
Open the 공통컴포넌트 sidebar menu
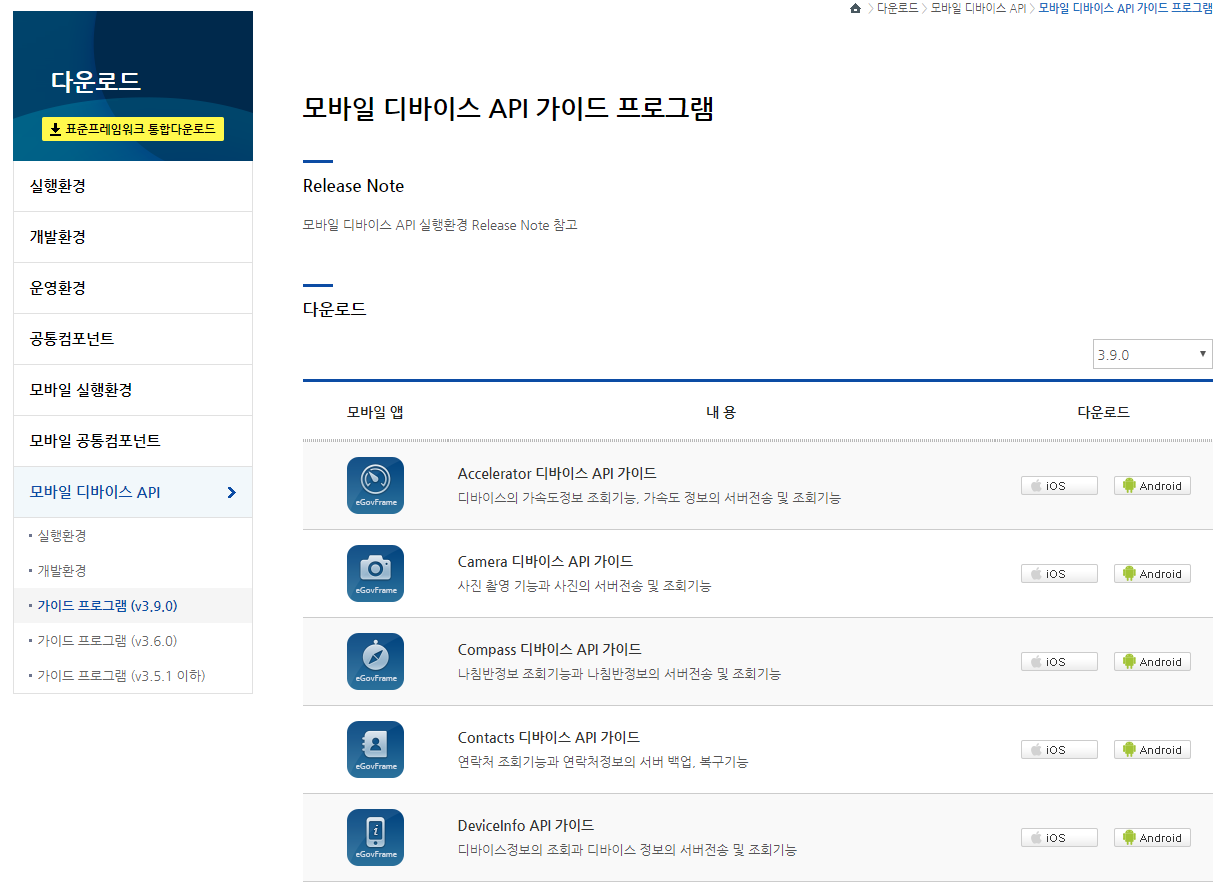pos(72,339)
